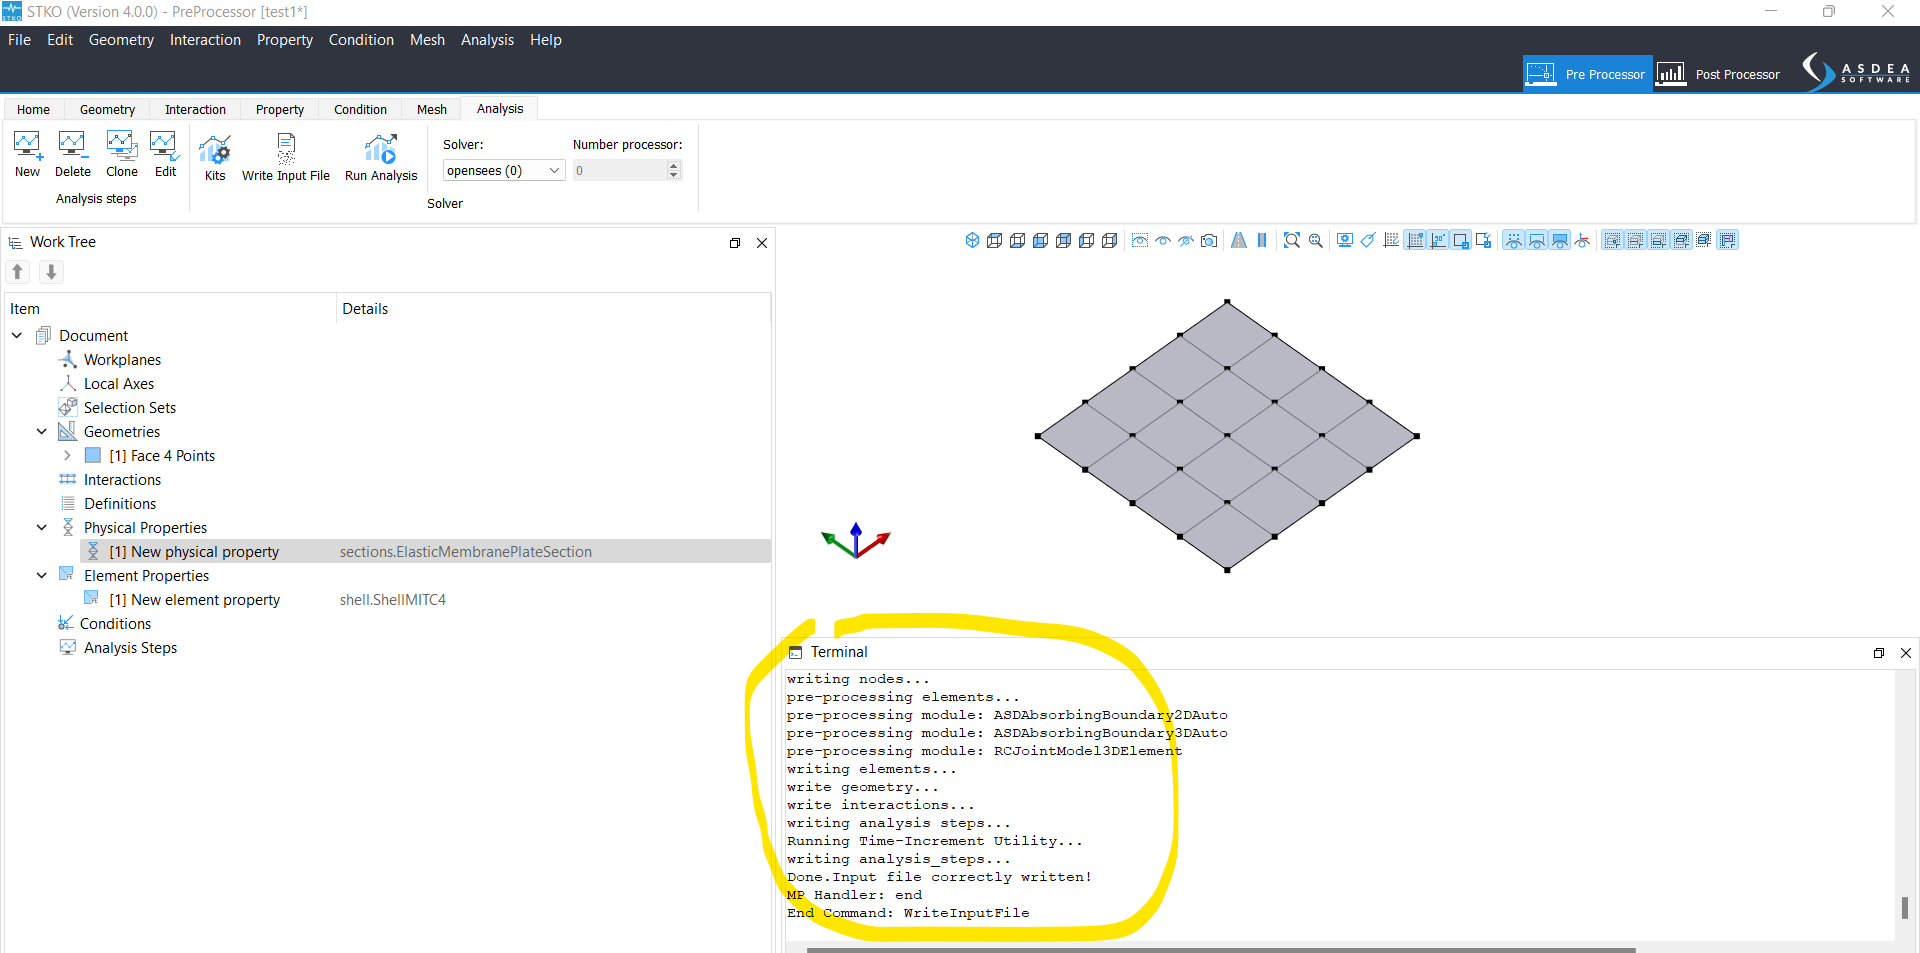Image resolution: width=1920 pixels, height=953 pixels.
Task: Float the Work Tree panel
Action: pyautogui.click(x=735, y=243)
